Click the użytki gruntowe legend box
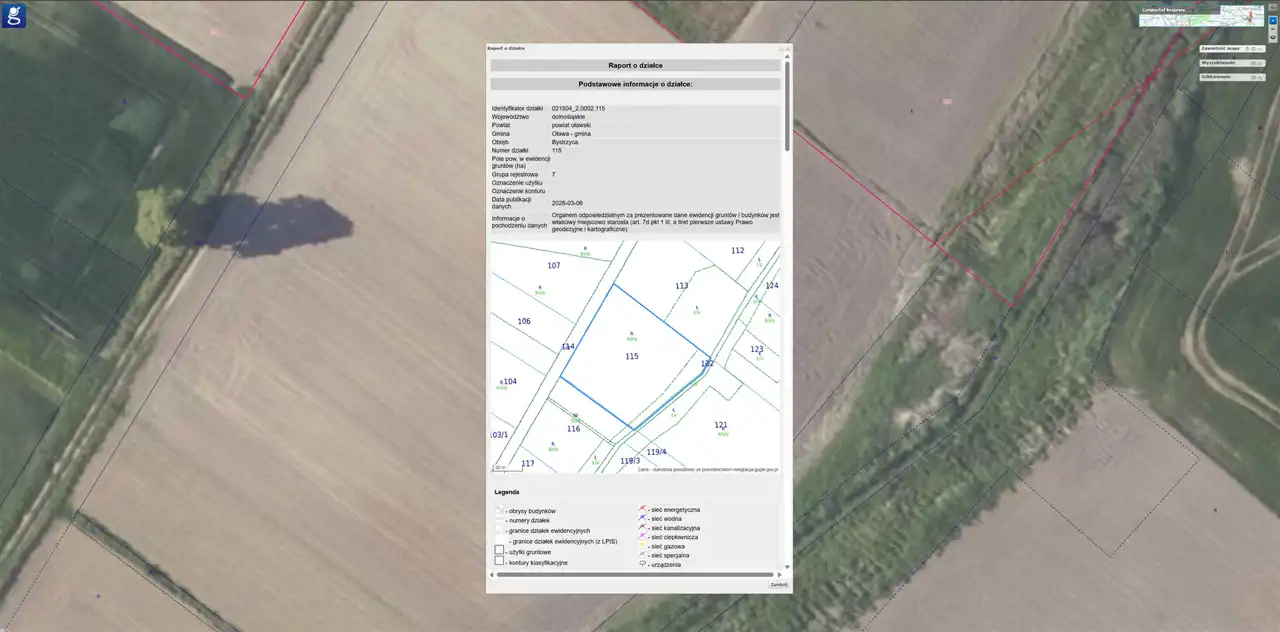The image size is (1280, 632). pyautogui.click(x=500, y=551)
